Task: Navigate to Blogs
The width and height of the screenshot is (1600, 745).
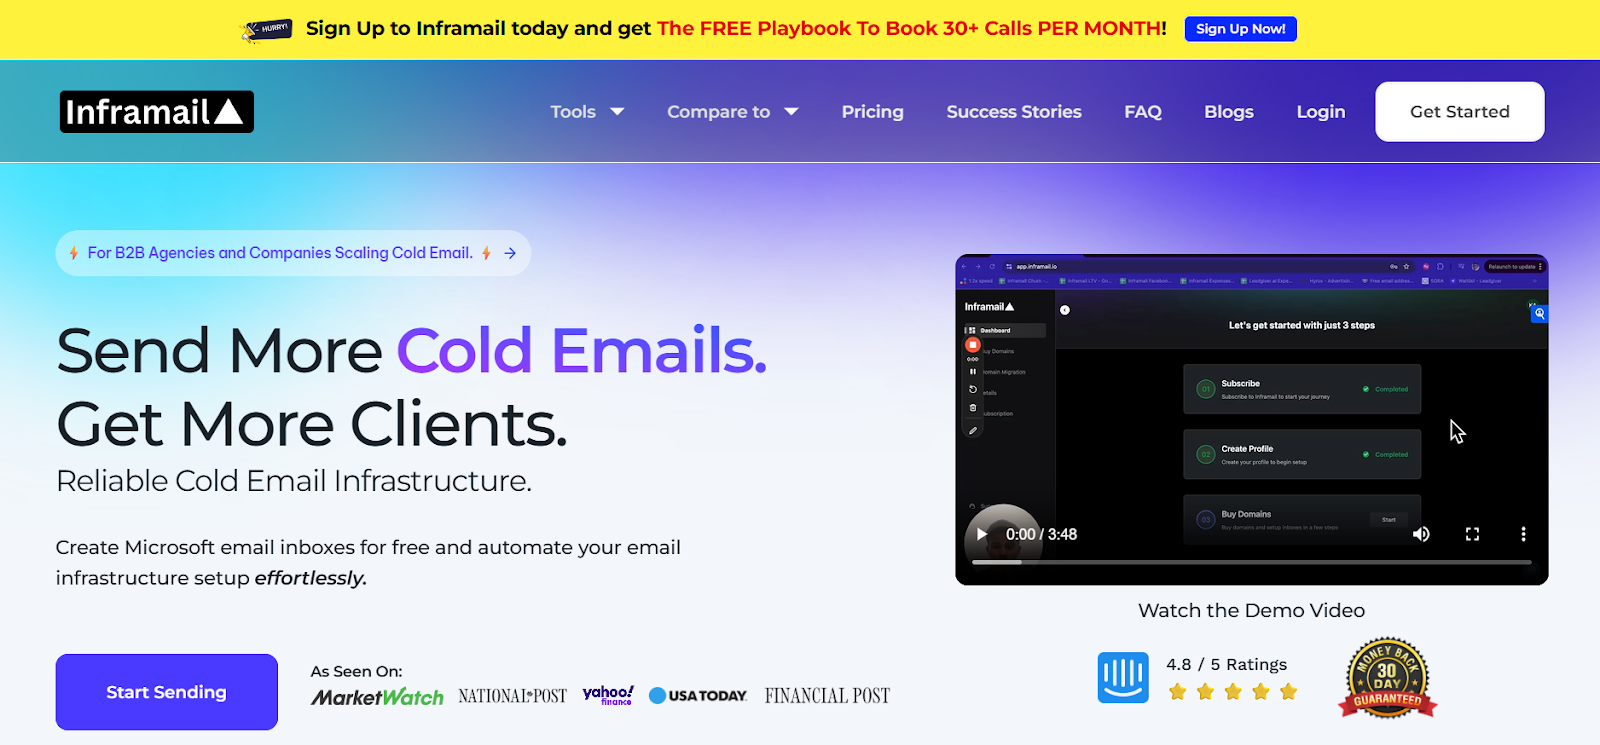Action: tap(1229, 112)
